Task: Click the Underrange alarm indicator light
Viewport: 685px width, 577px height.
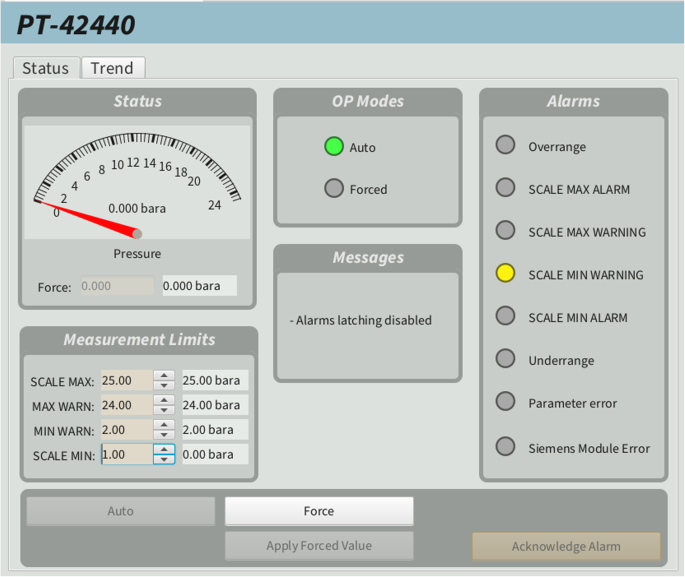Action: (506, 359)
